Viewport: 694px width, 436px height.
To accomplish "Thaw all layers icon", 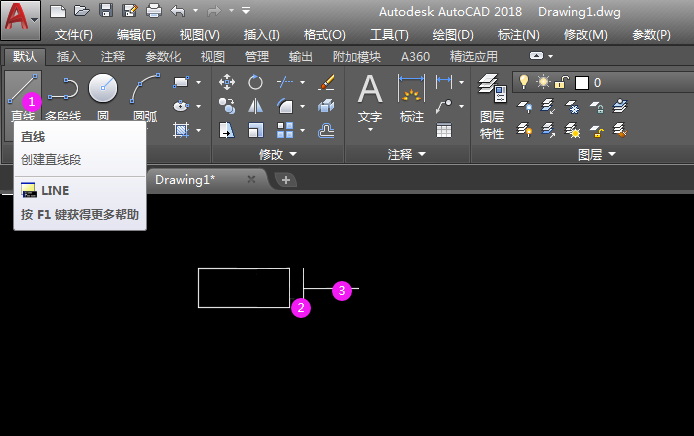I will click(573, 130).
